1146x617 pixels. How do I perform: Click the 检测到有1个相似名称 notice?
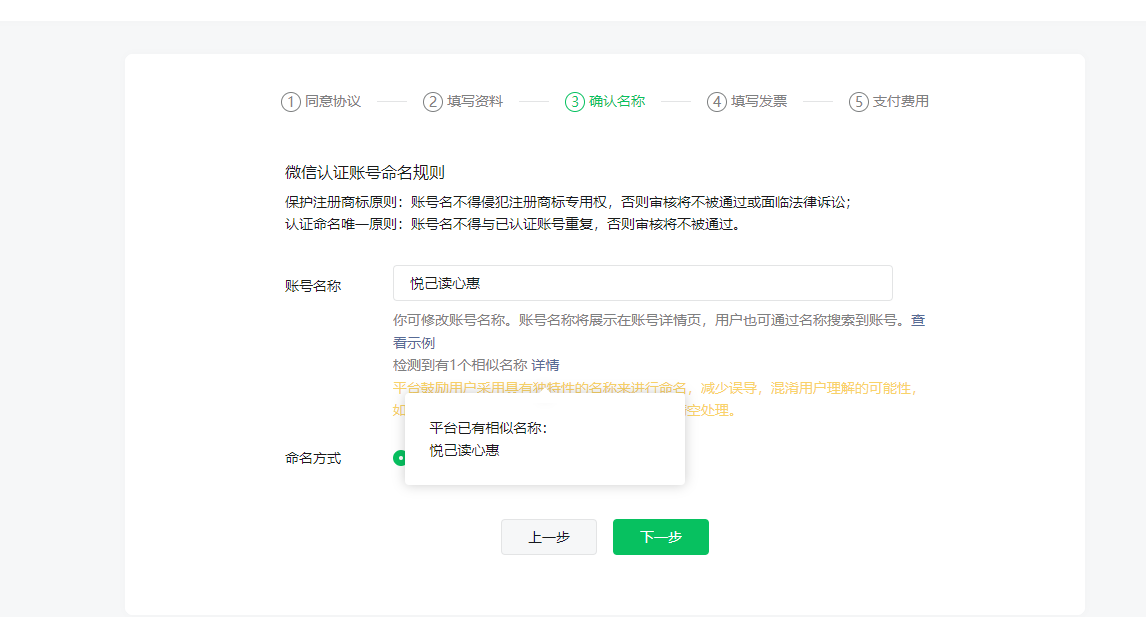click(x=460, y=365)
